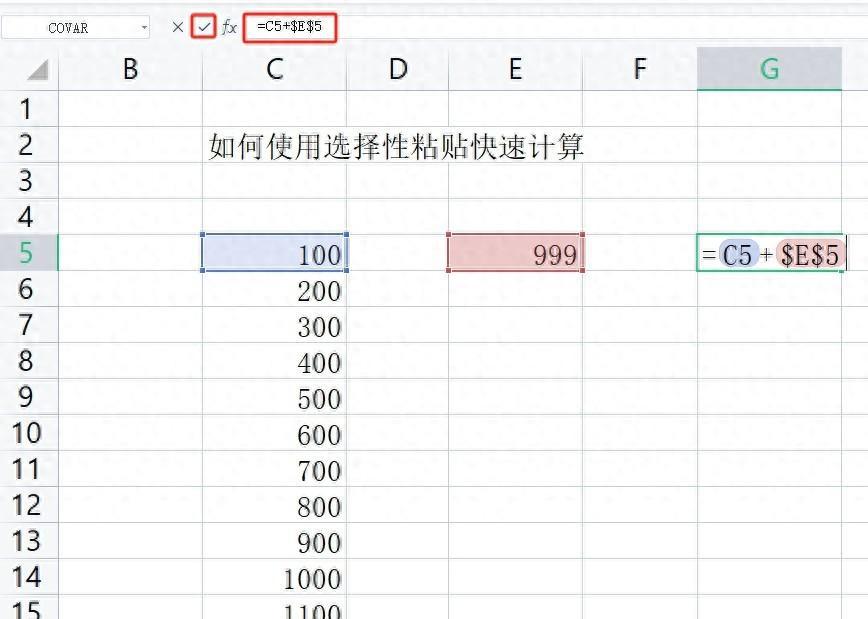Click cell C11 containing 700

275,468
